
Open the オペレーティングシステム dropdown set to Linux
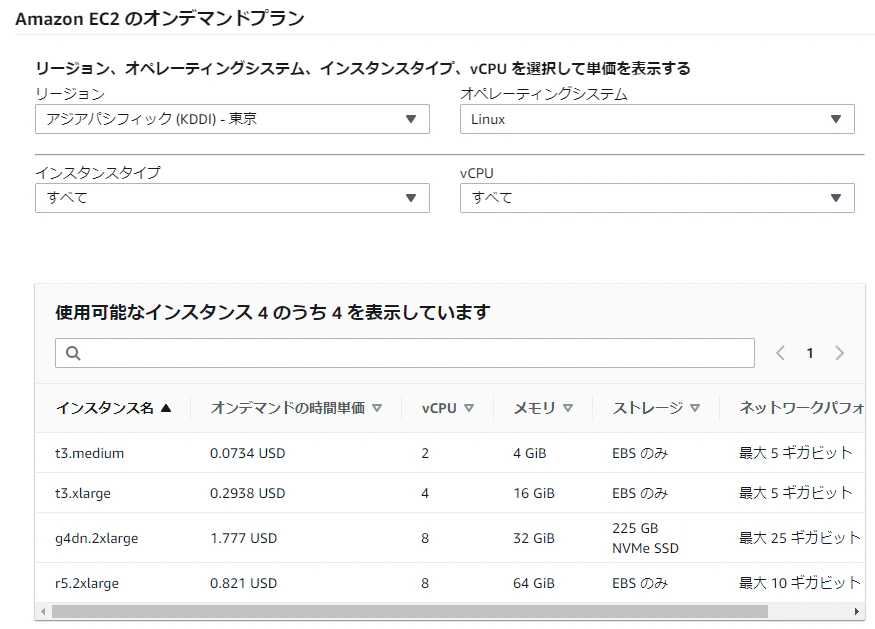(x=657, y=119)
